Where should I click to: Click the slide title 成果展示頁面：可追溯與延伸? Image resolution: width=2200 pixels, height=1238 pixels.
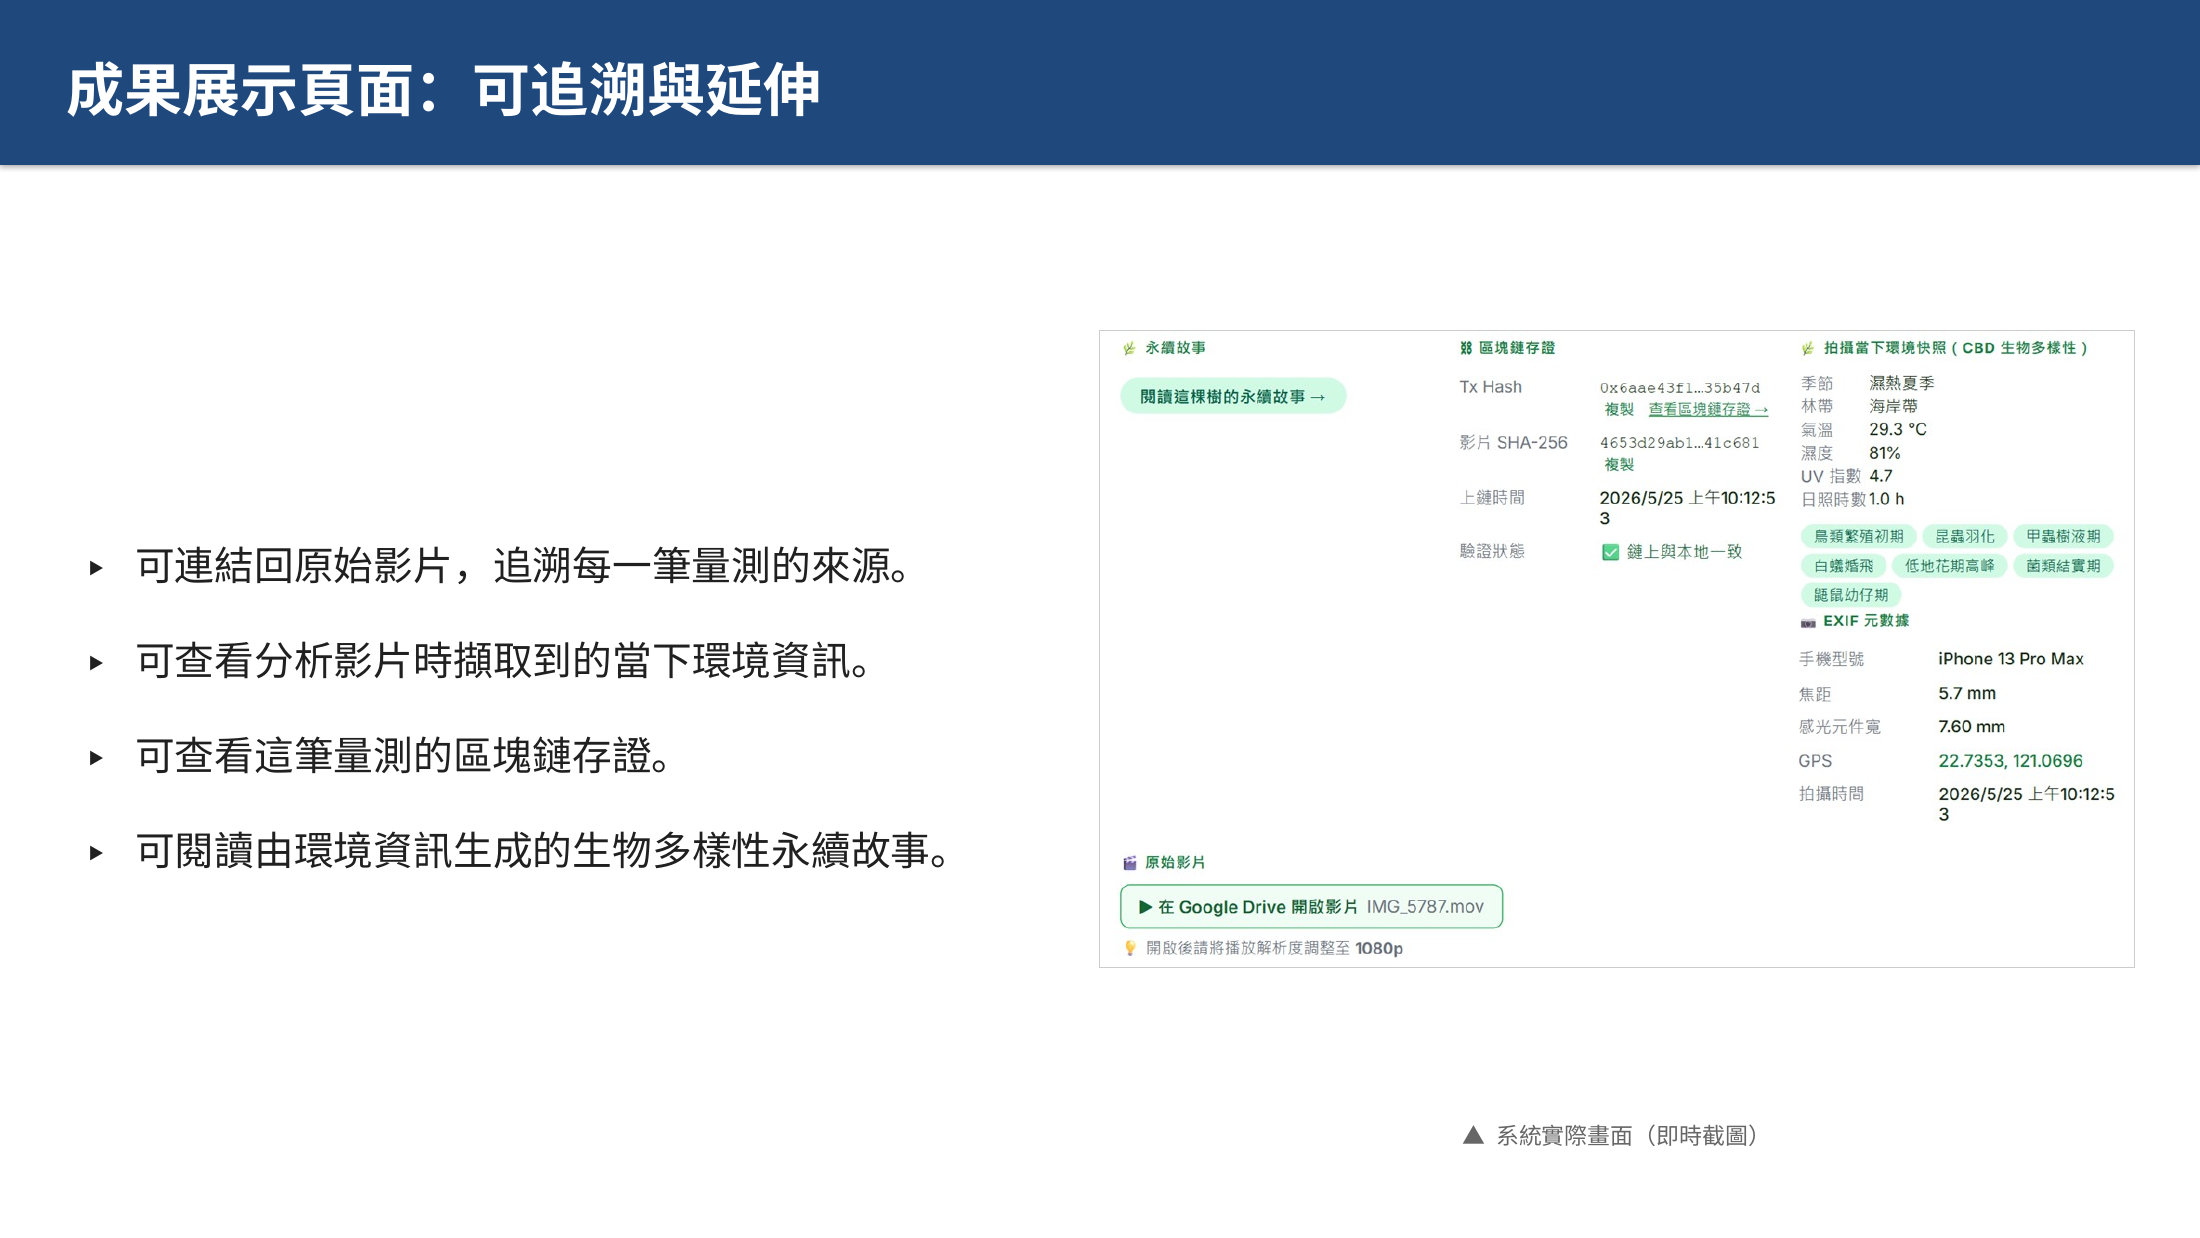tap(443, 90)
